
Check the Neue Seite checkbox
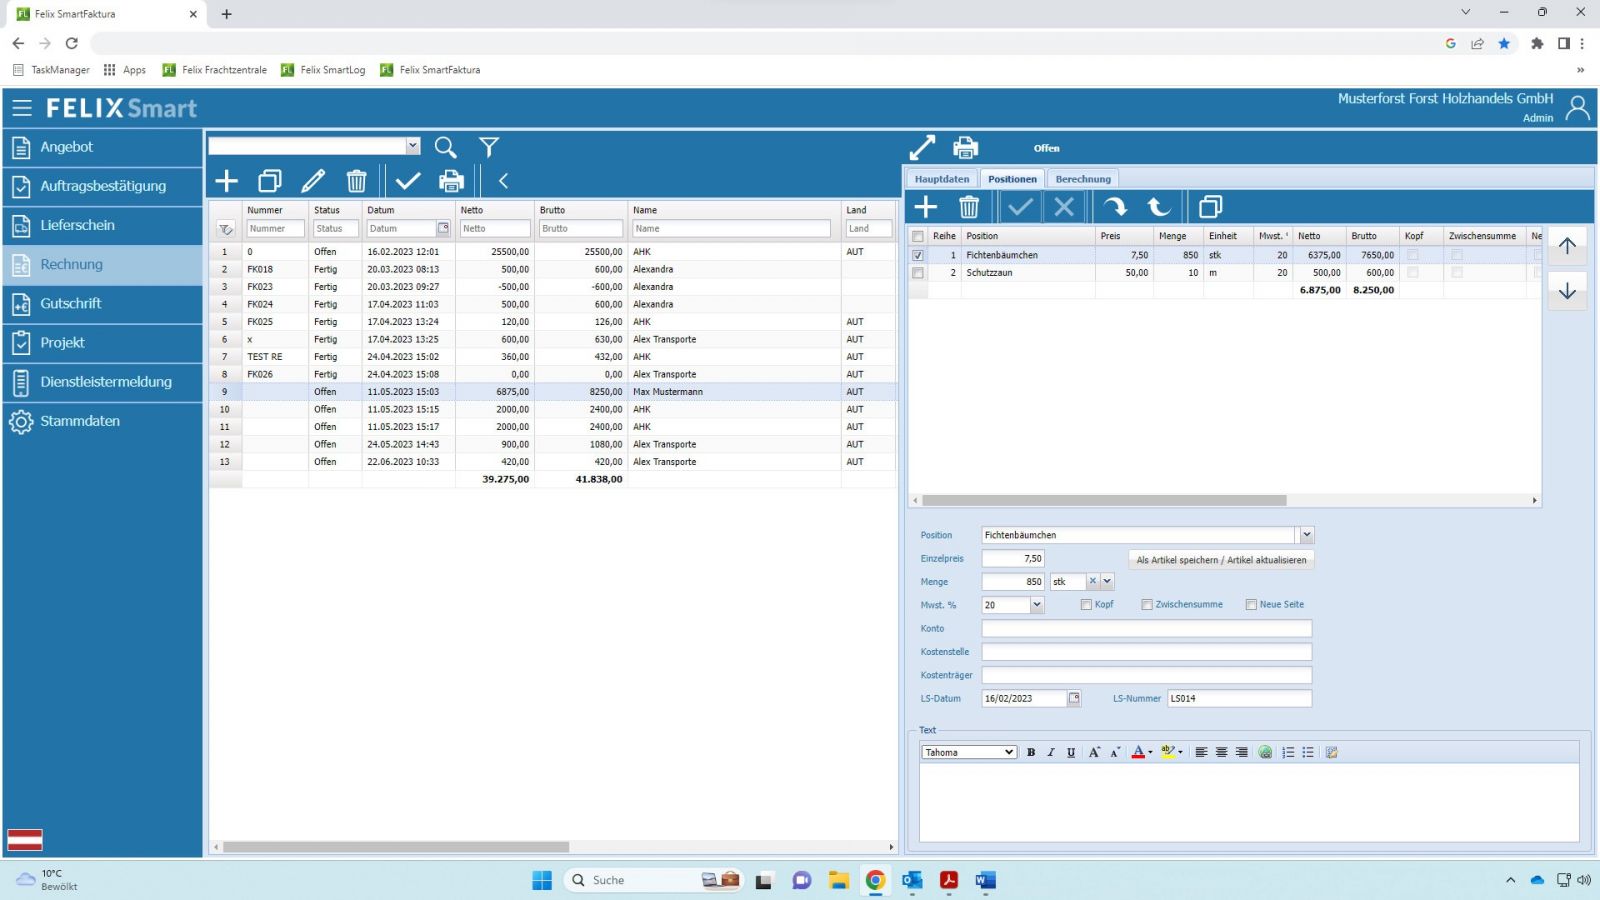(1251, 605)
